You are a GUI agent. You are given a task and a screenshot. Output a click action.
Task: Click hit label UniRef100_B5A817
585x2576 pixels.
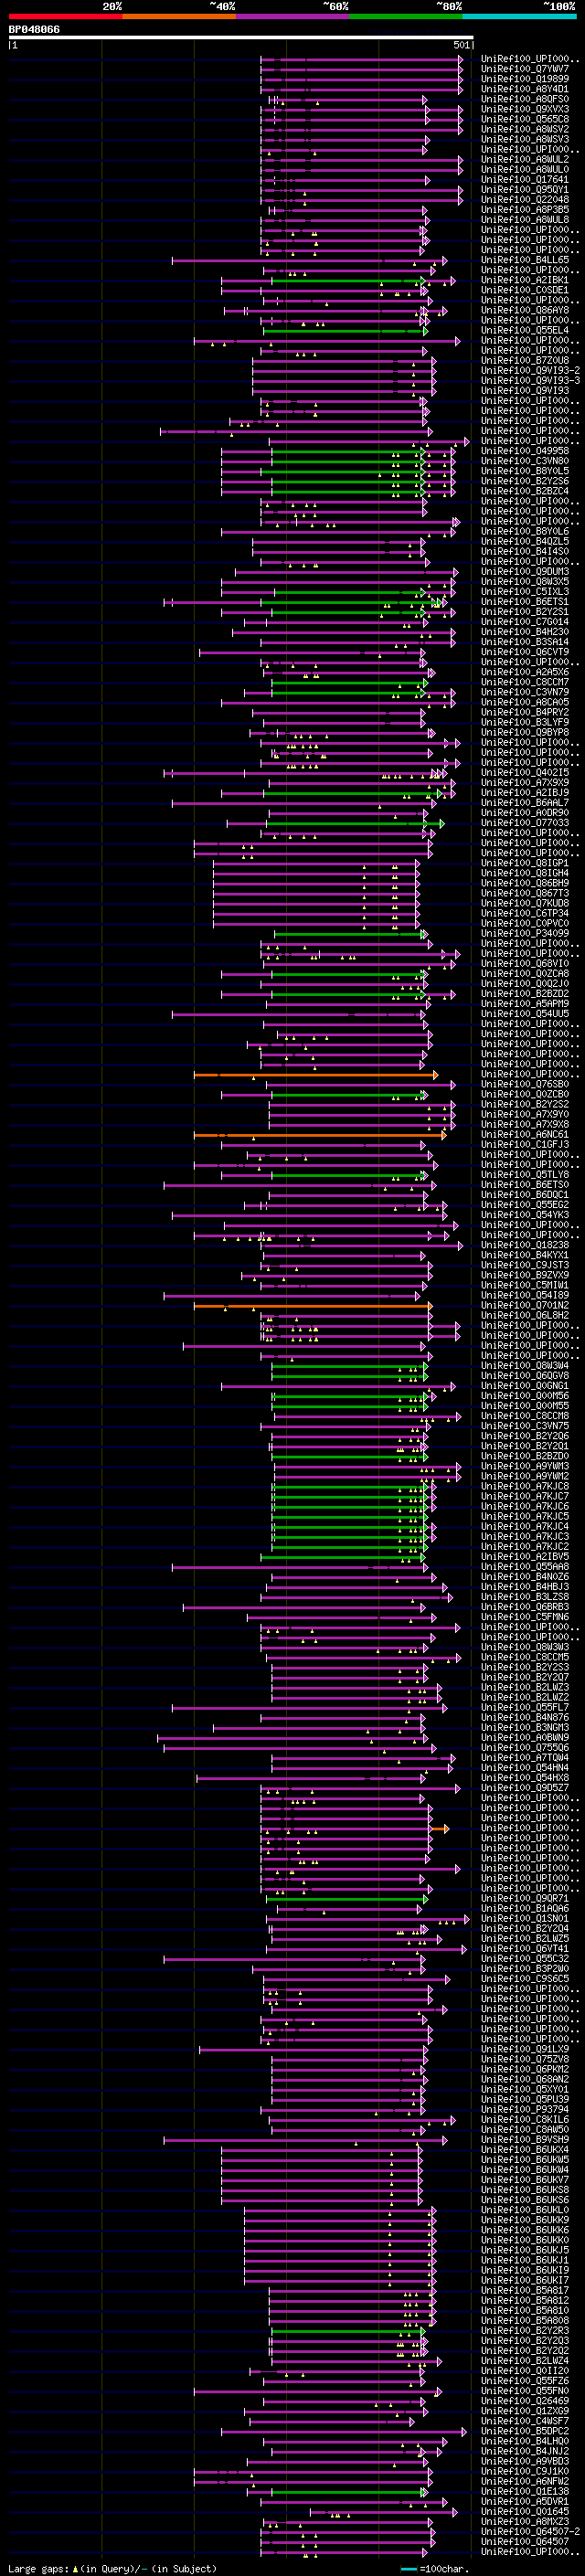[525, 2290]
